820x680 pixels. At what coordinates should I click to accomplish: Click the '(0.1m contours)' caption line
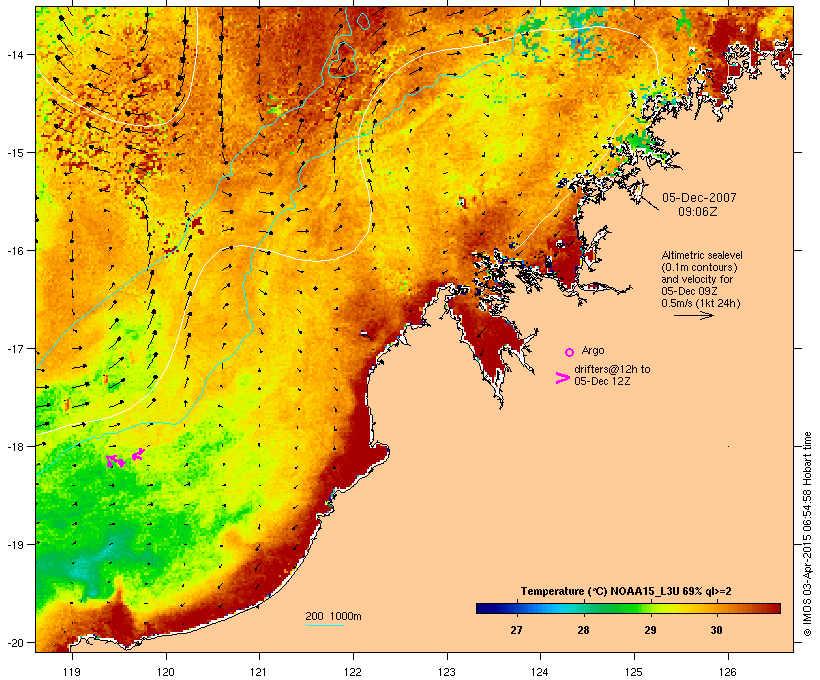click(699, 267)
